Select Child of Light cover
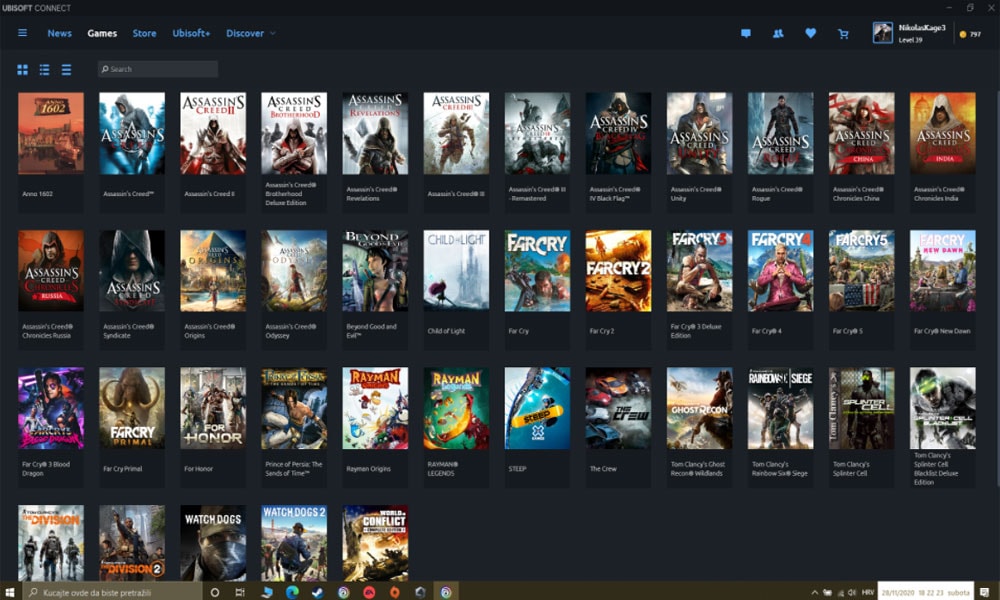Screen dimensions: 1000x600 click(x=457, y=271)
